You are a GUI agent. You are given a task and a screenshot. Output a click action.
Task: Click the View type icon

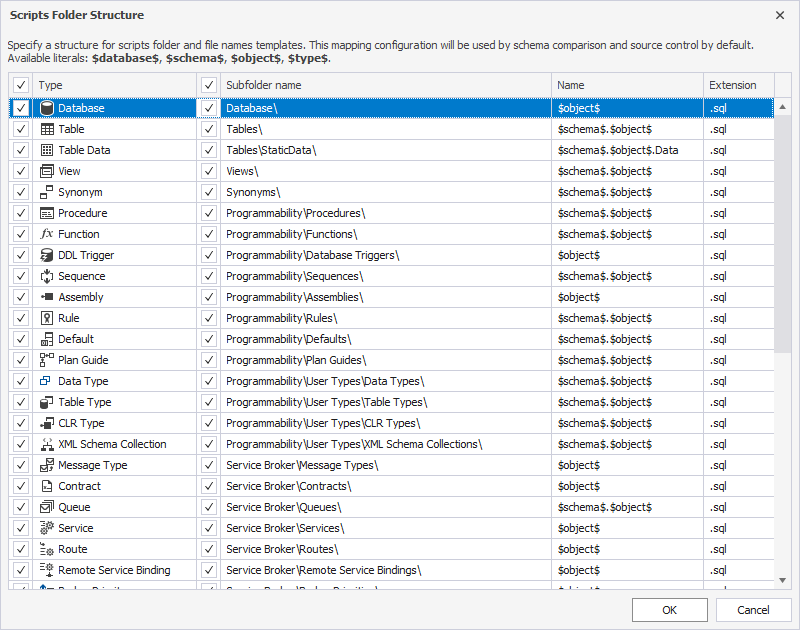pos(46,171)
